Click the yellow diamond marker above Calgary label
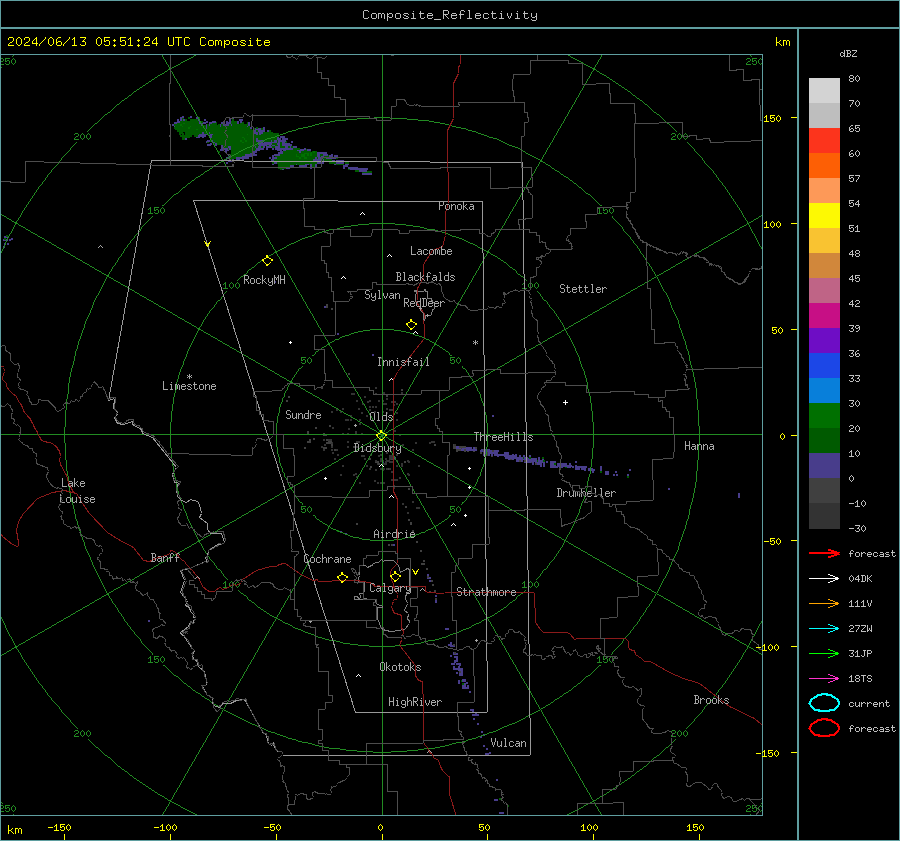This screenshot has height=841, width=900. tap(395, 576)
